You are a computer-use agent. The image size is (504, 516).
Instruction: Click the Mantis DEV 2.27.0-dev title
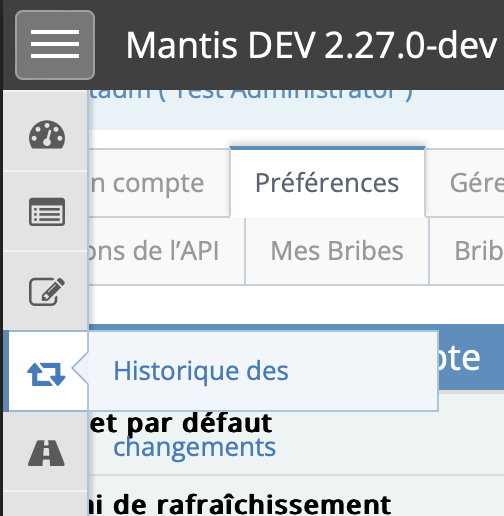point(311,45)
